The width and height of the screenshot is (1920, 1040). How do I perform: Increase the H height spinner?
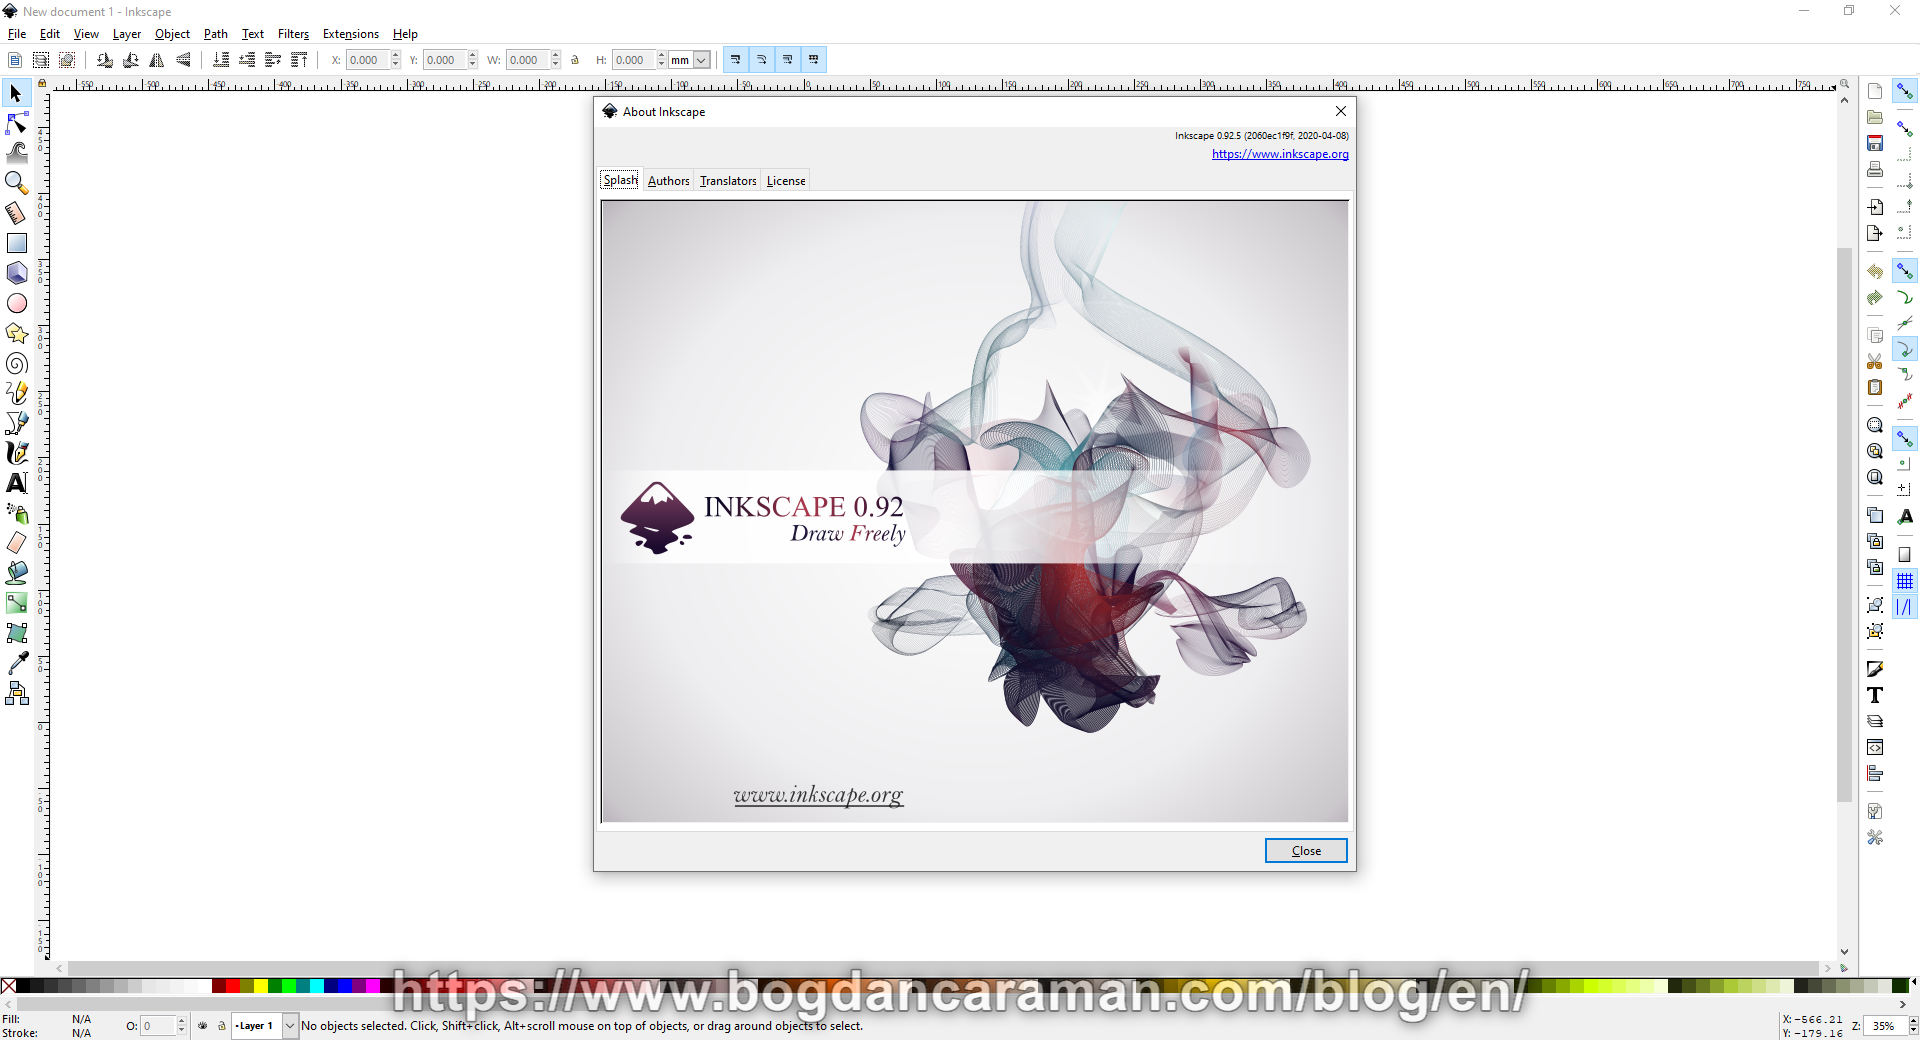pos(661,56)
